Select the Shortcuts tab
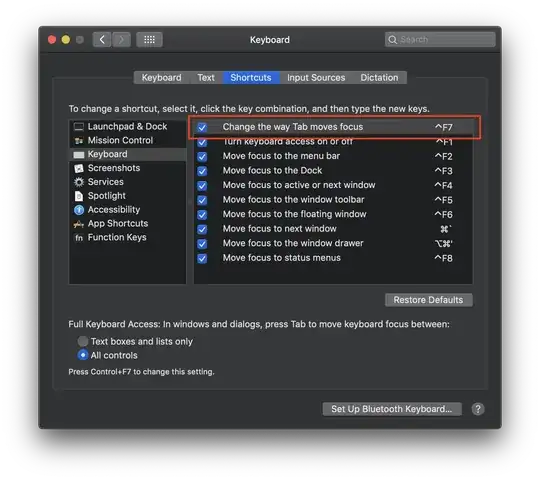Viewport: 540px width, 480px height. coord(251,78)
